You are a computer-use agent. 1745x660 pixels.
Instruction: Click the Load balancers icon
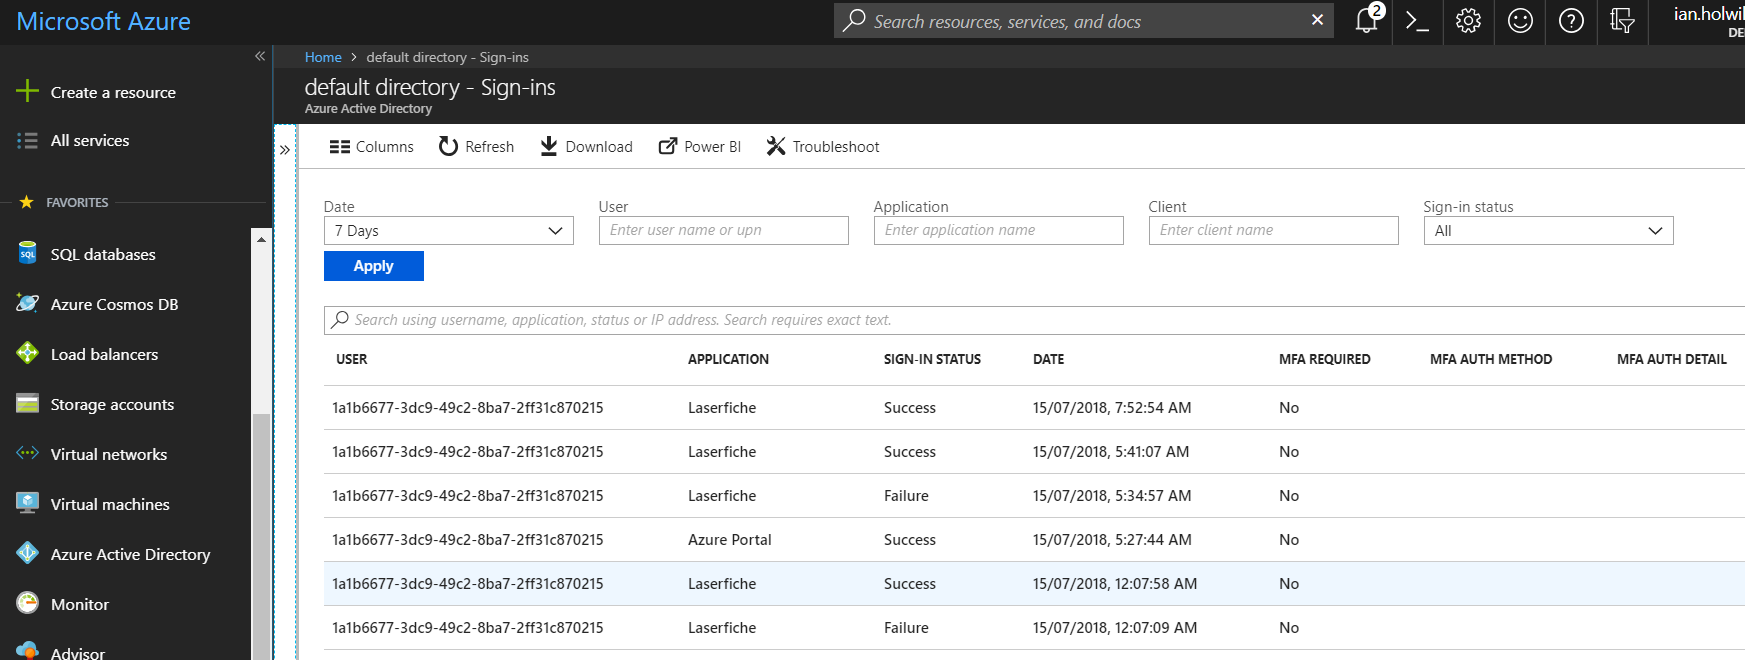[27, 354]
